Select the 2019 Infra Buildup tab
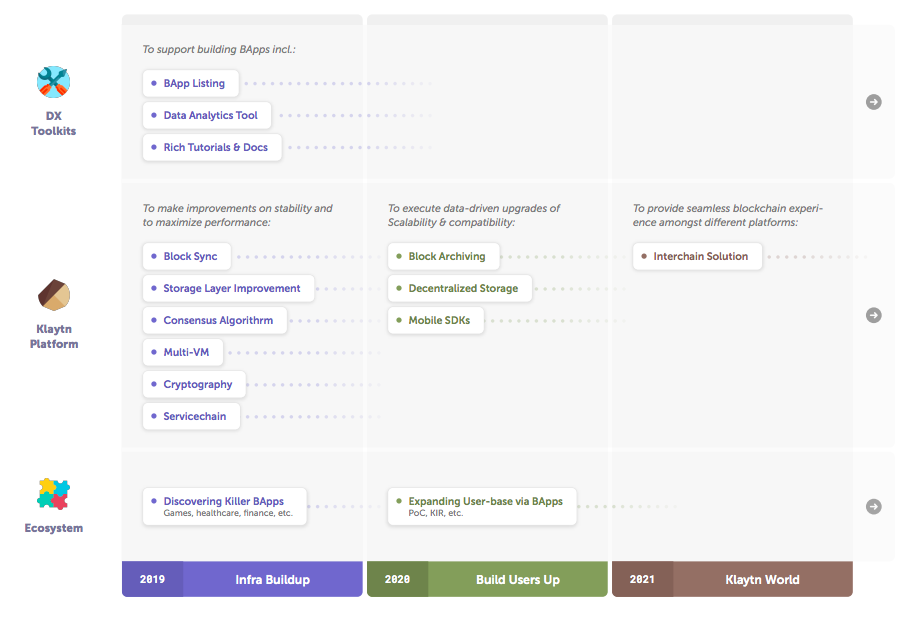The image size is (913, 621). pos(242,579)
